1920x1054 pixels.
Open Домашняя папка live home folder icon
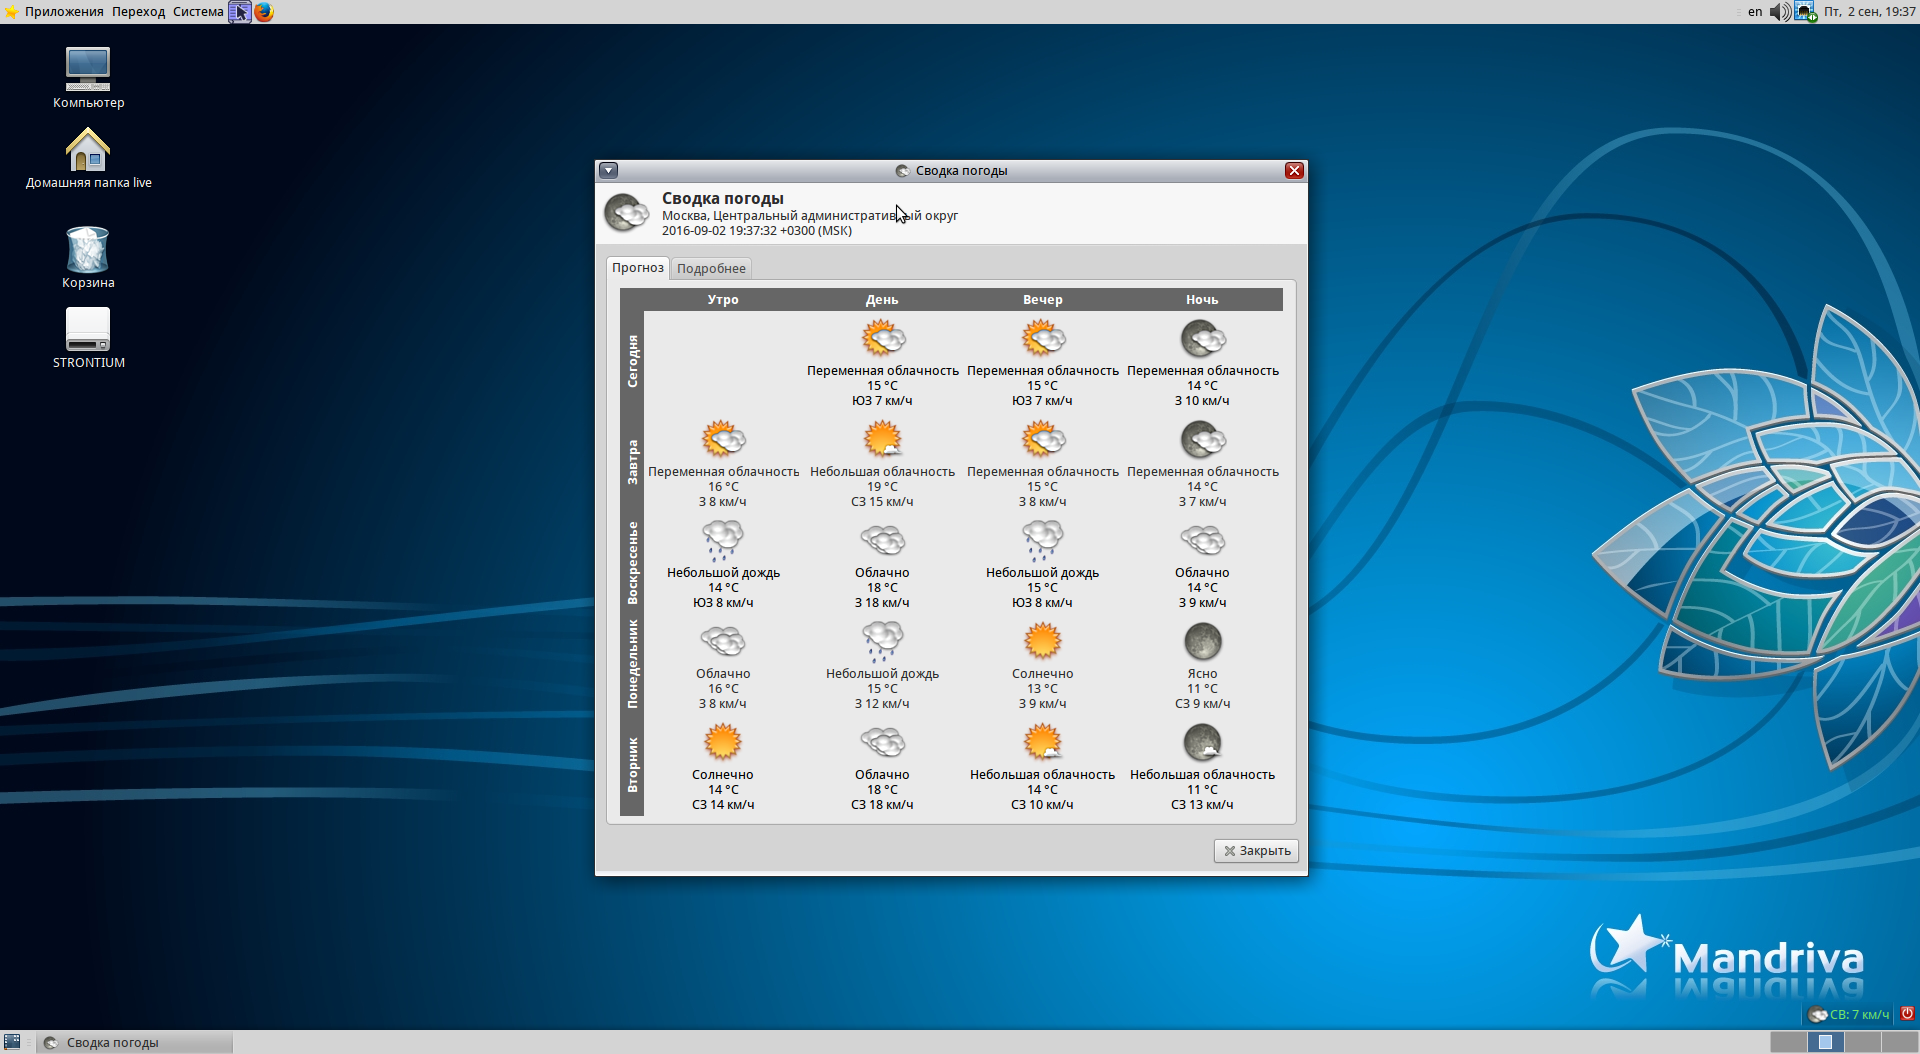click(88, 150)
